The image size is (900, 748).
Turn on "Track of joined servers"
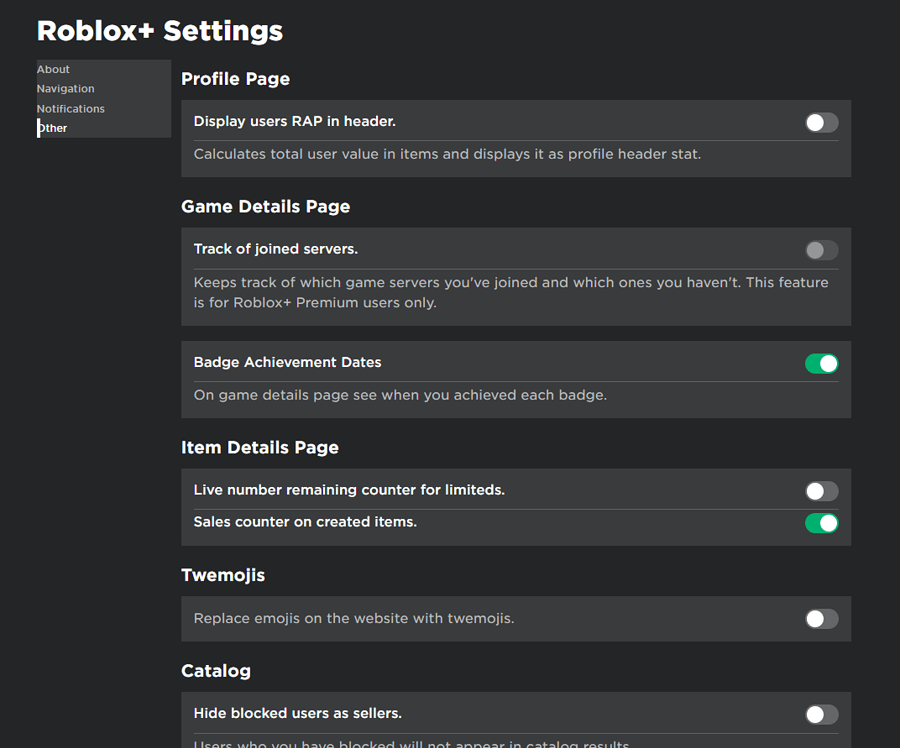tap(821, 249)
